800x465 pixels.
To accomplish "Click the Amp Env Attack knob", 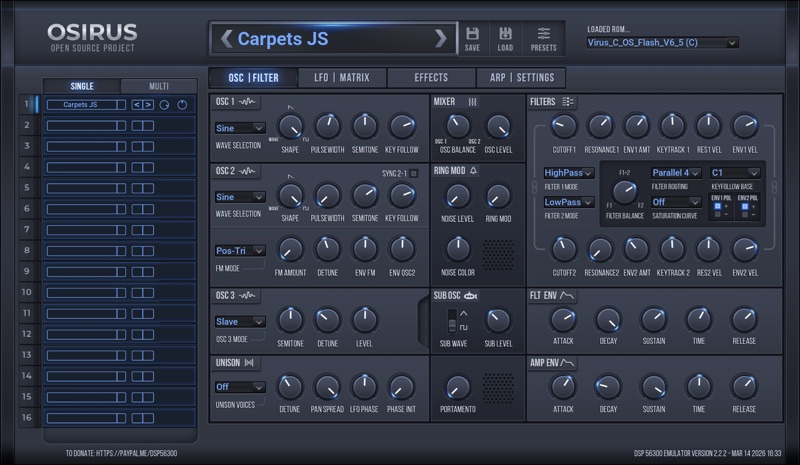I will pyautogui.click(x=563, y=387).
